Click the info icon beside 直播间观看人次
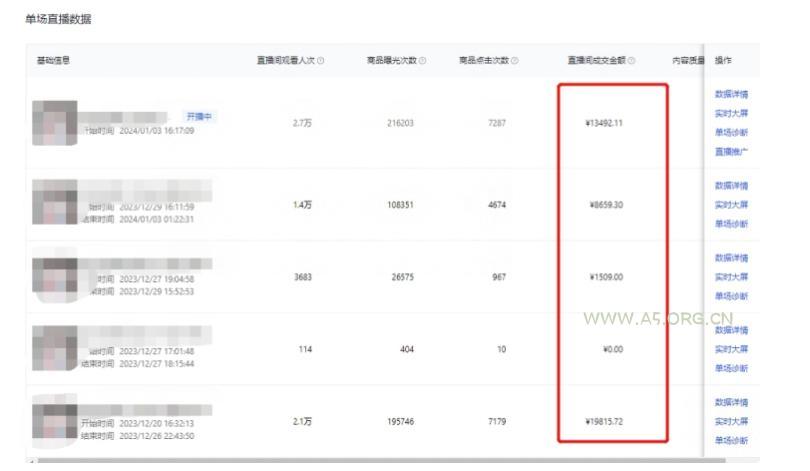This screenshot has width=810, height=471. coord(321,60)
